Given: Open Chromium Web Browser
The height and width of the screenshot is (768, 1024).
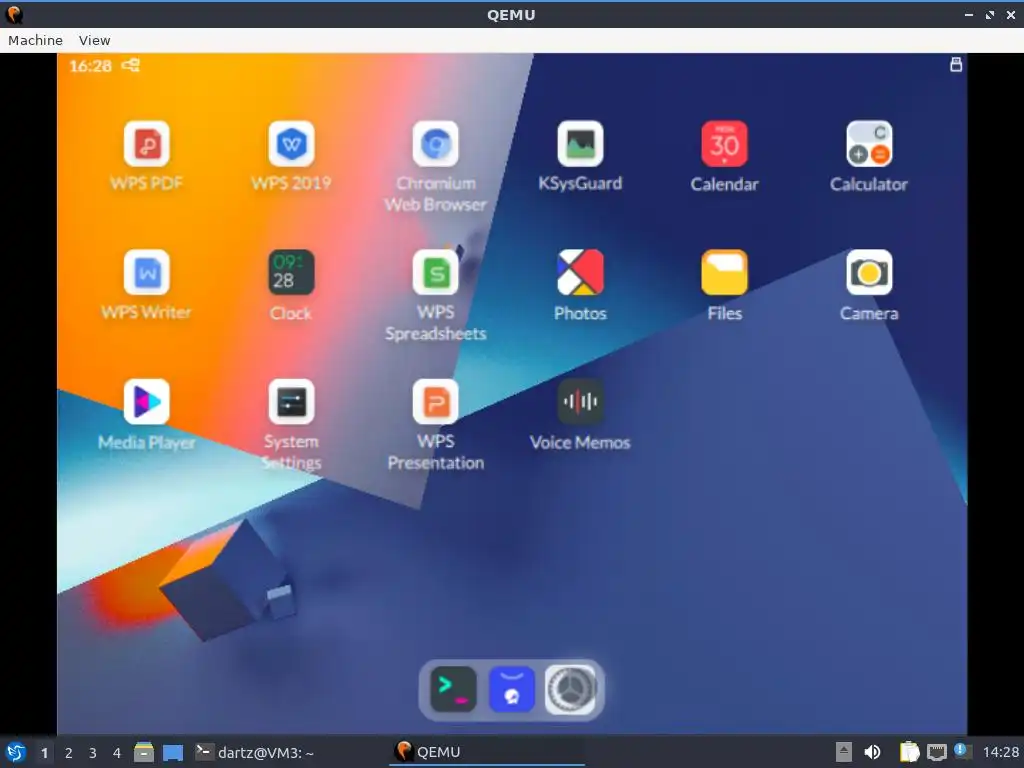Looking at the screenshot, I should [436, 144].
